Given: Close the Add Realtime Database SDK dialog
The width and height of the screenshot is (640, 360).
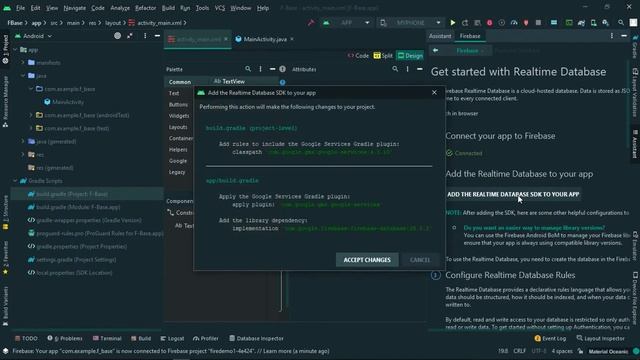Looking at the screenshot, I should pos(434,93).
